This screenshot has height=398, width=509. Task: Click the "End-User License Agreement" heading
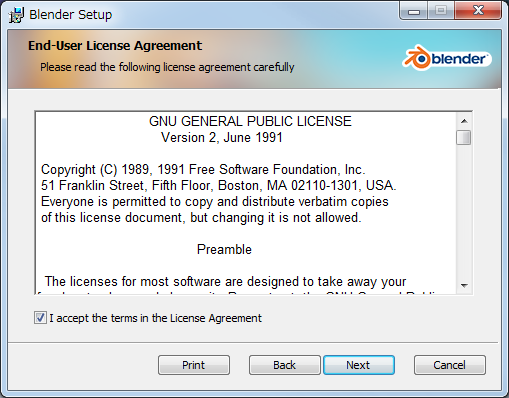pos(115,46)
